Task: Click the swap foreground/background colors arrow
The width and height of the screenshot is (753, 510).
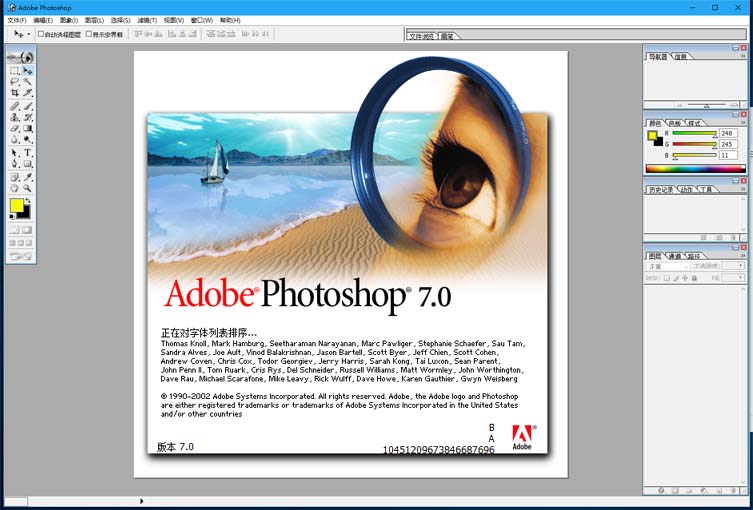Action: 29,200
